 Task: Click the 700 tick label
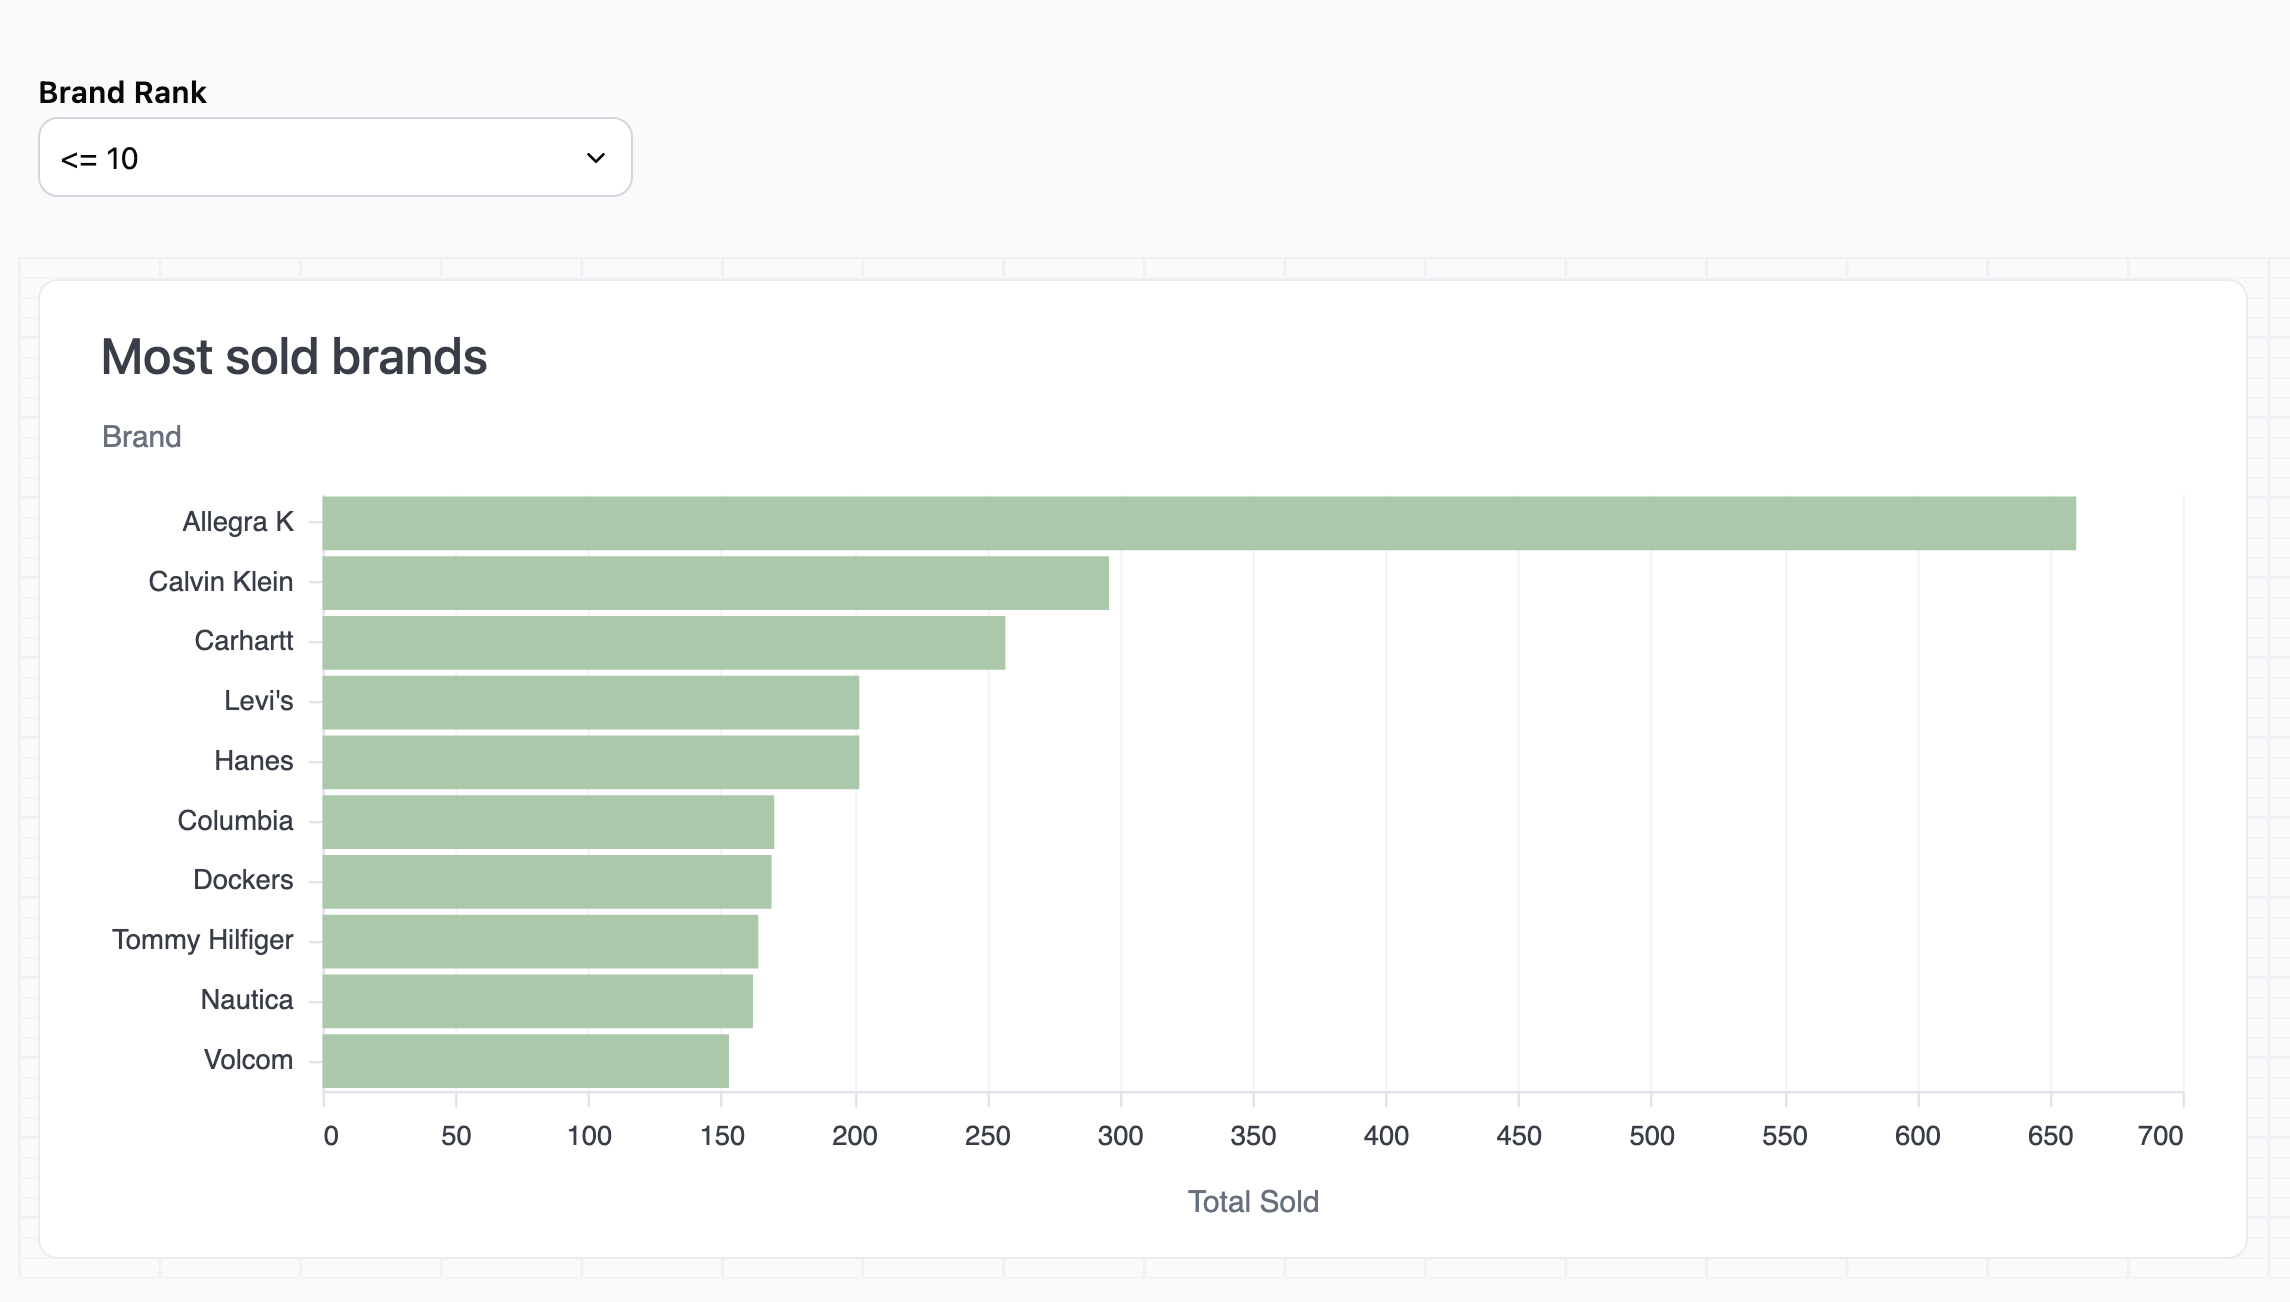[2159, 1136]
